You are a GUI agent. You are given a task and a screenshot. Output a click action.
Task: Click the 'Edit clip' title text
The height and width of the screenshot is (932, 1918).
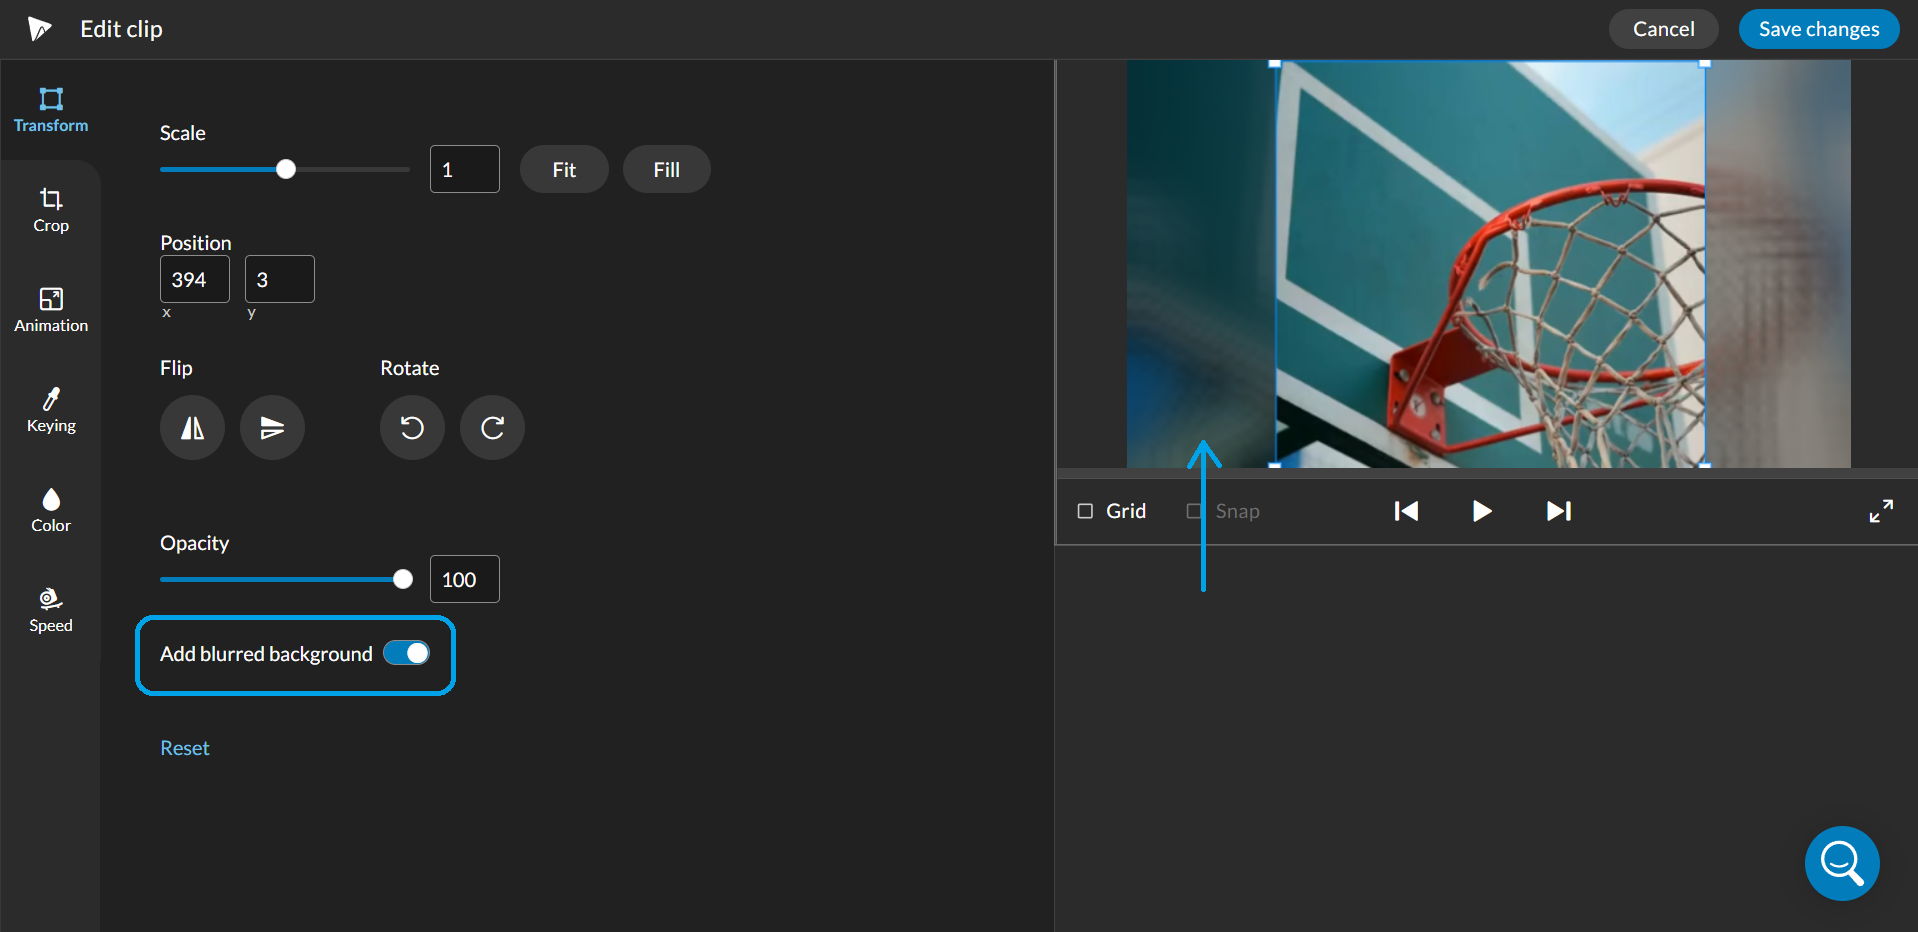tap(121, 29)
